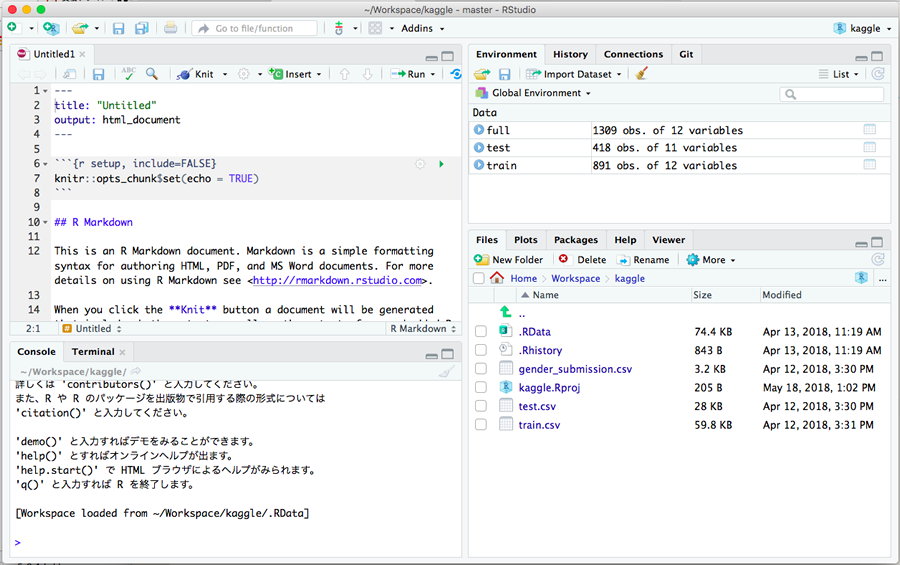Check the kaggle.Rproj checkbox
The width and height of the screenshot is (900, 565).
[x=481, y=387]
